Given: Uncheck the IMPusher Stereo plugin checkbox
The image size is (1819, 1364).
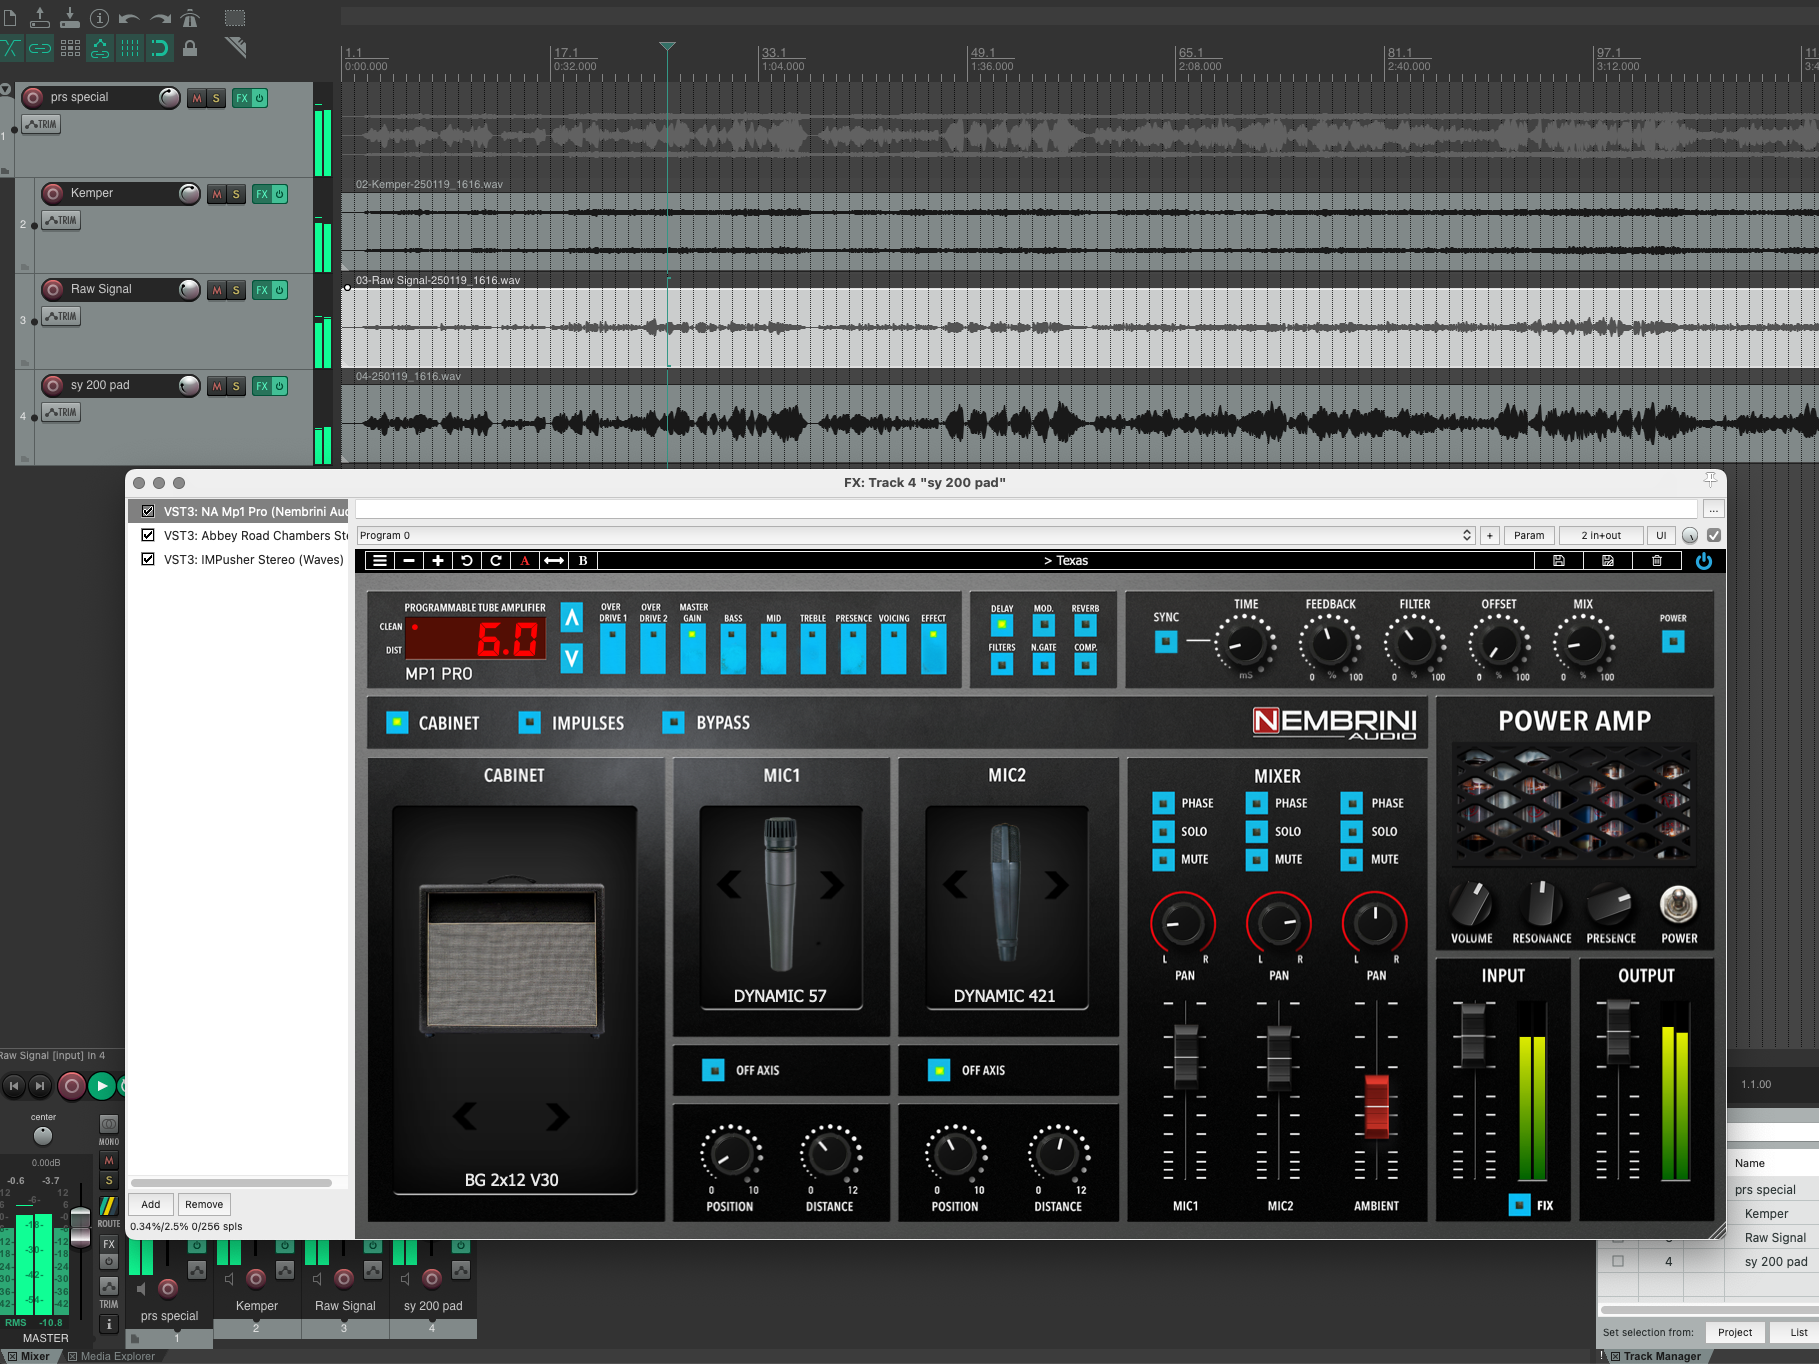Looking at the screenshot, I should coord(148,559).
